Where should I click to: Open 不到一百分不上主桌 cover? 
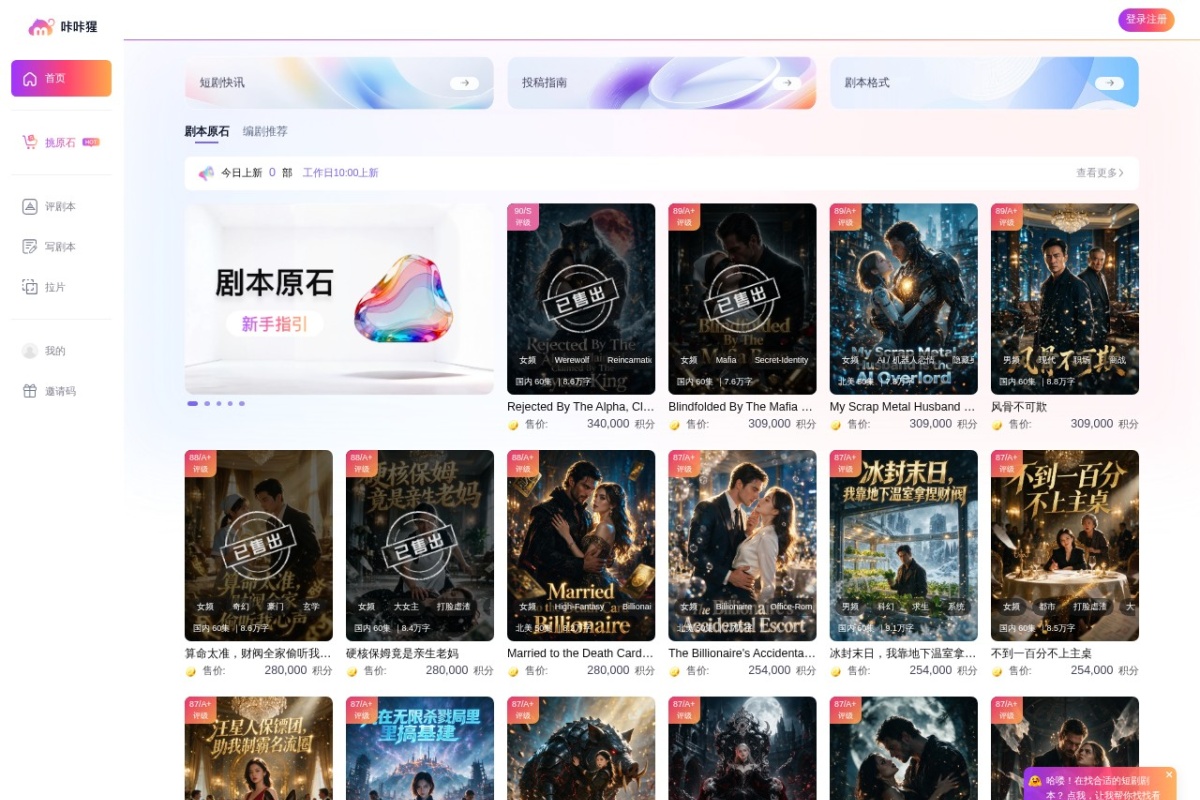1065,545
